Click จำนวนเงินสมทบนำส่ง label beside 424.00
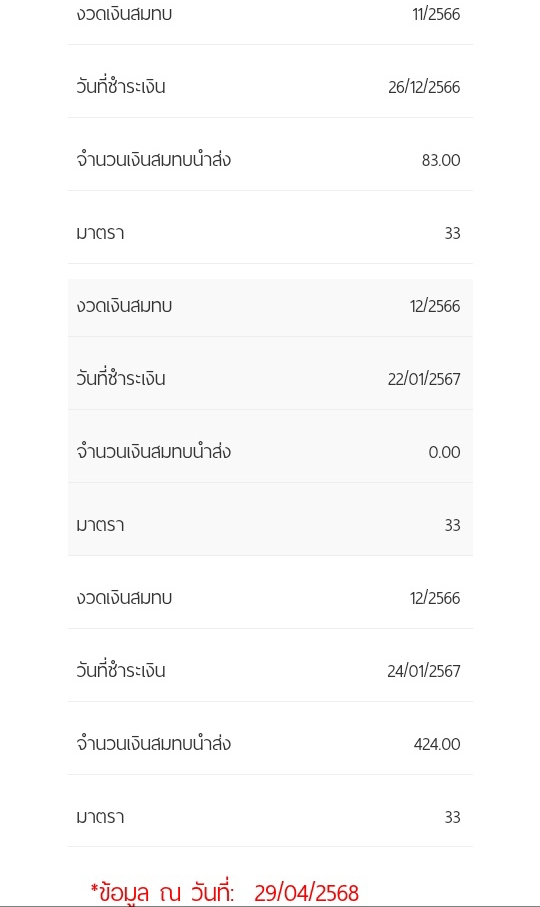This screenshot has width=540, height=907. click(154, 743)
